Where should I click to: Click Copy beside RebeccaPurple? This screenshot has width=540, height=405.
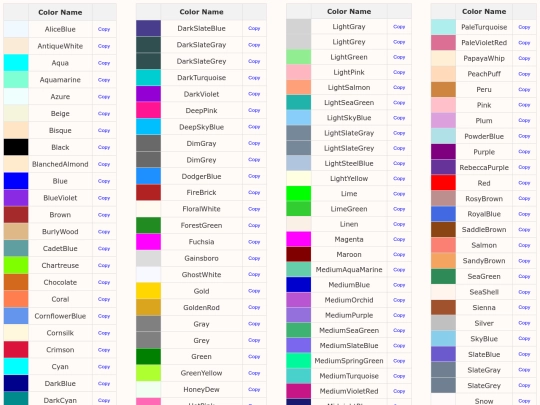[524, 167]
